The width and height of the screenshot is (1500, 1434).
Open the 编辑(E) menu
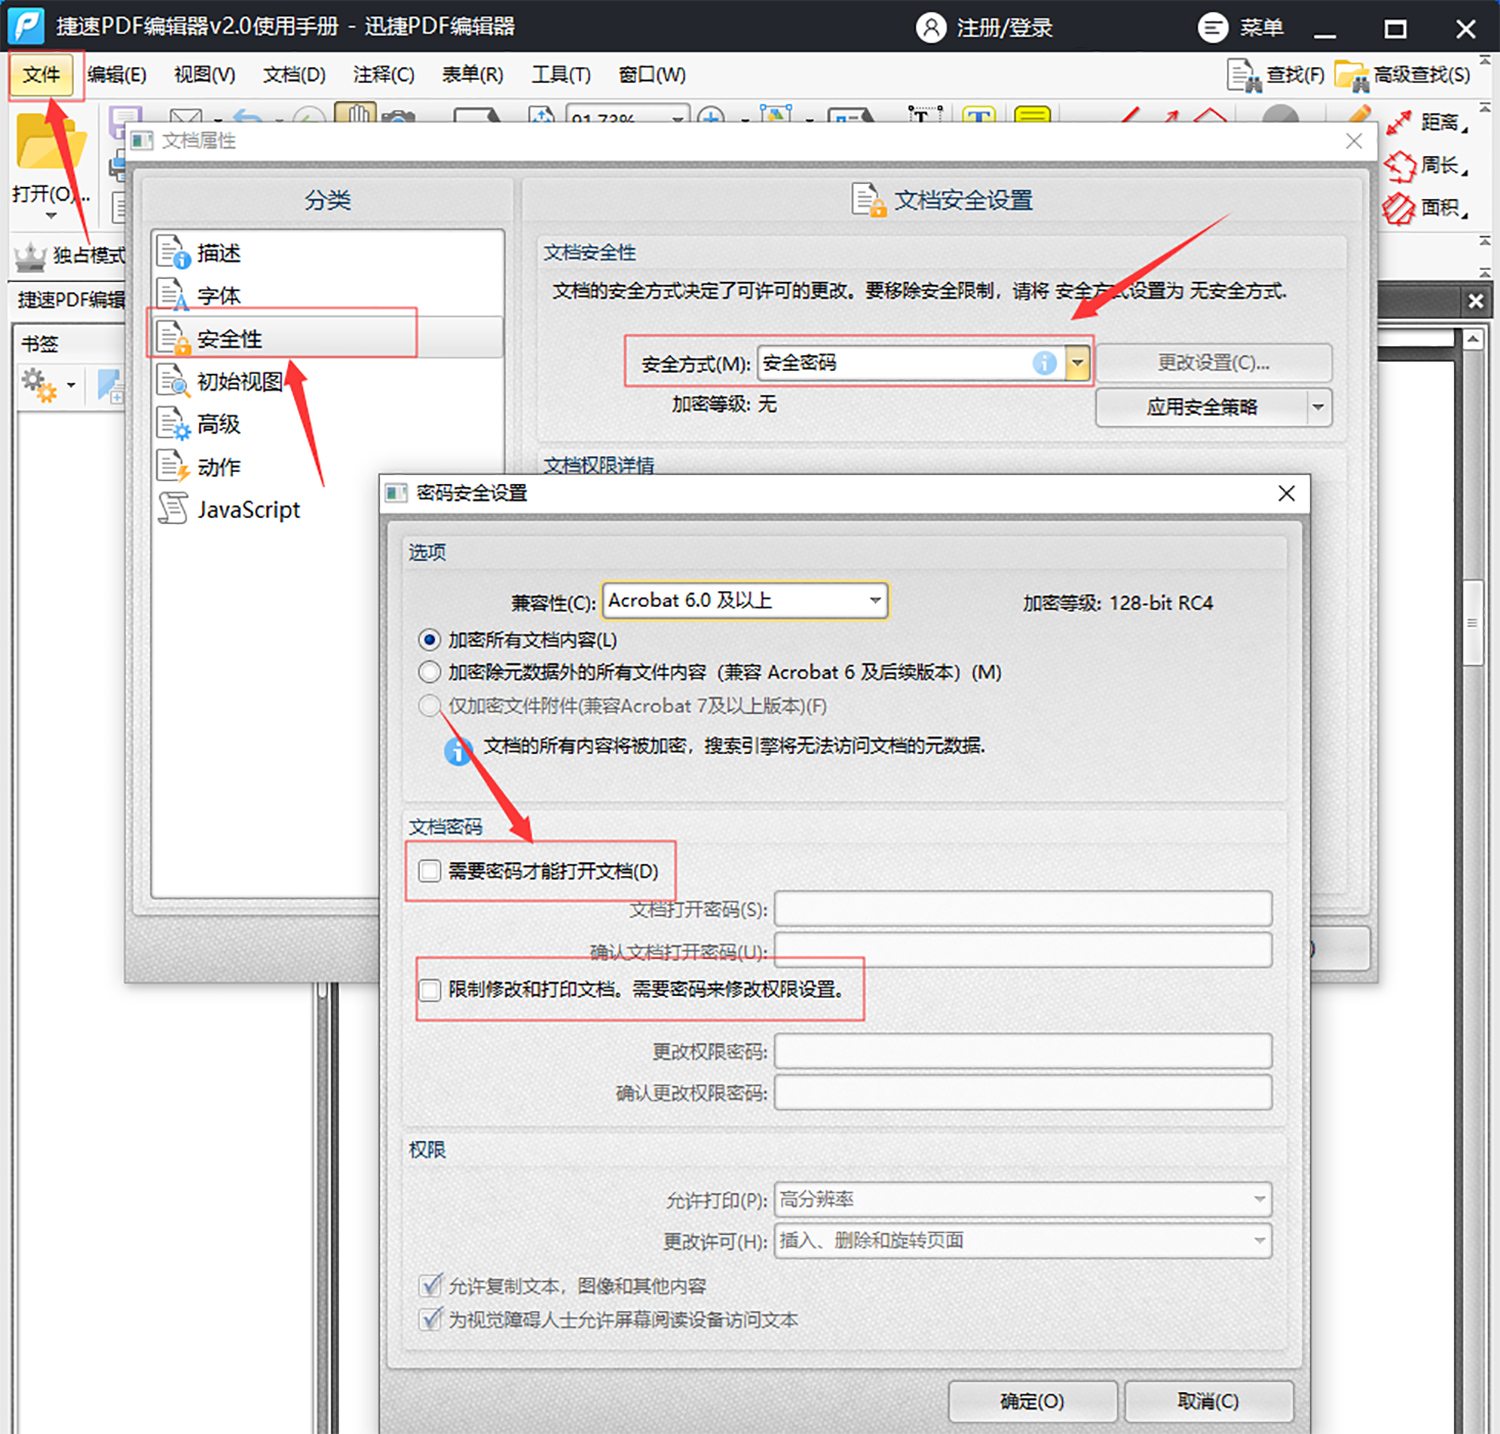click(x=117, y=75)
